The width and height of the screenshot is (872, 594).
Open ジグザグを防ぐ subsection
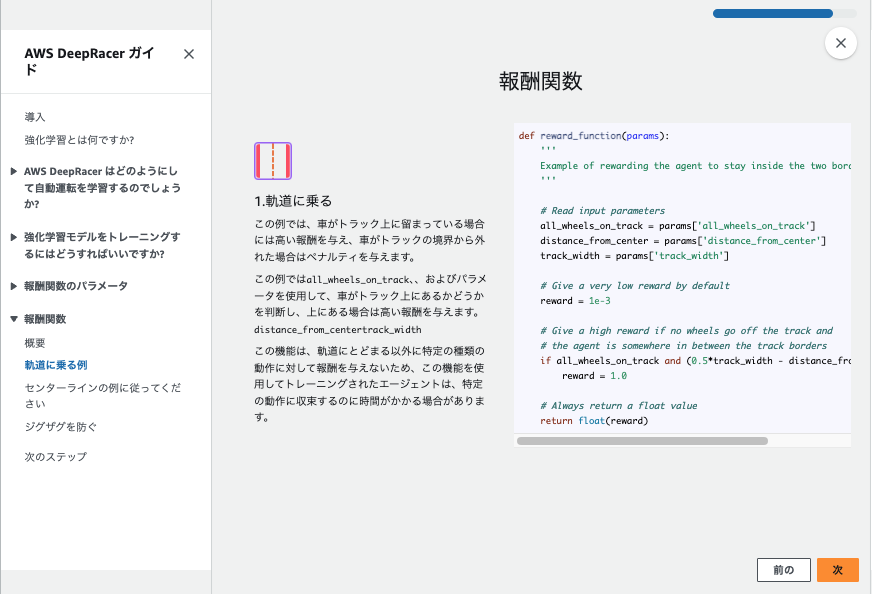point(61,427)
